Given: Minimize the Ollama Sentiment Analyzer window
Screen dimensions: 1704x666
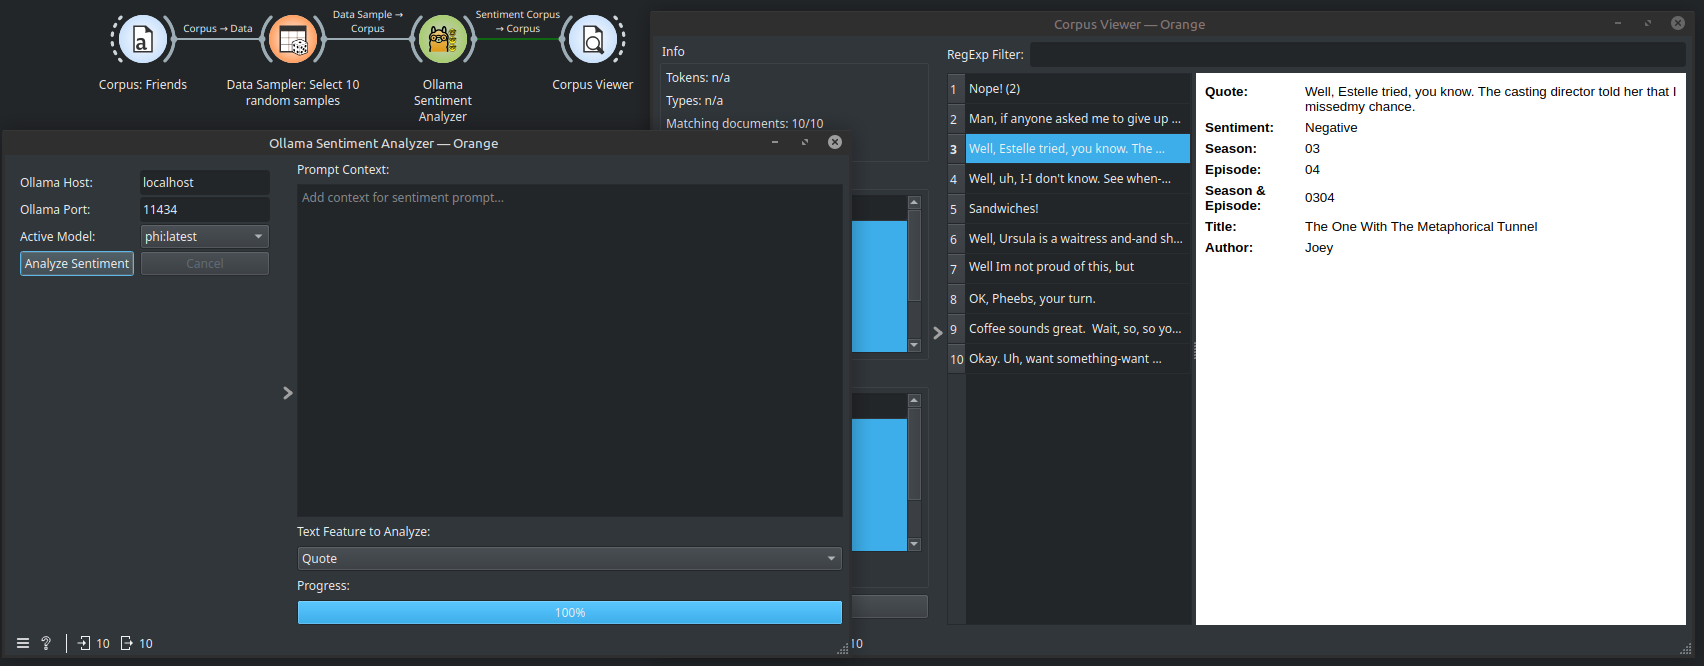Looking at the screenshot, I should 775,143.
